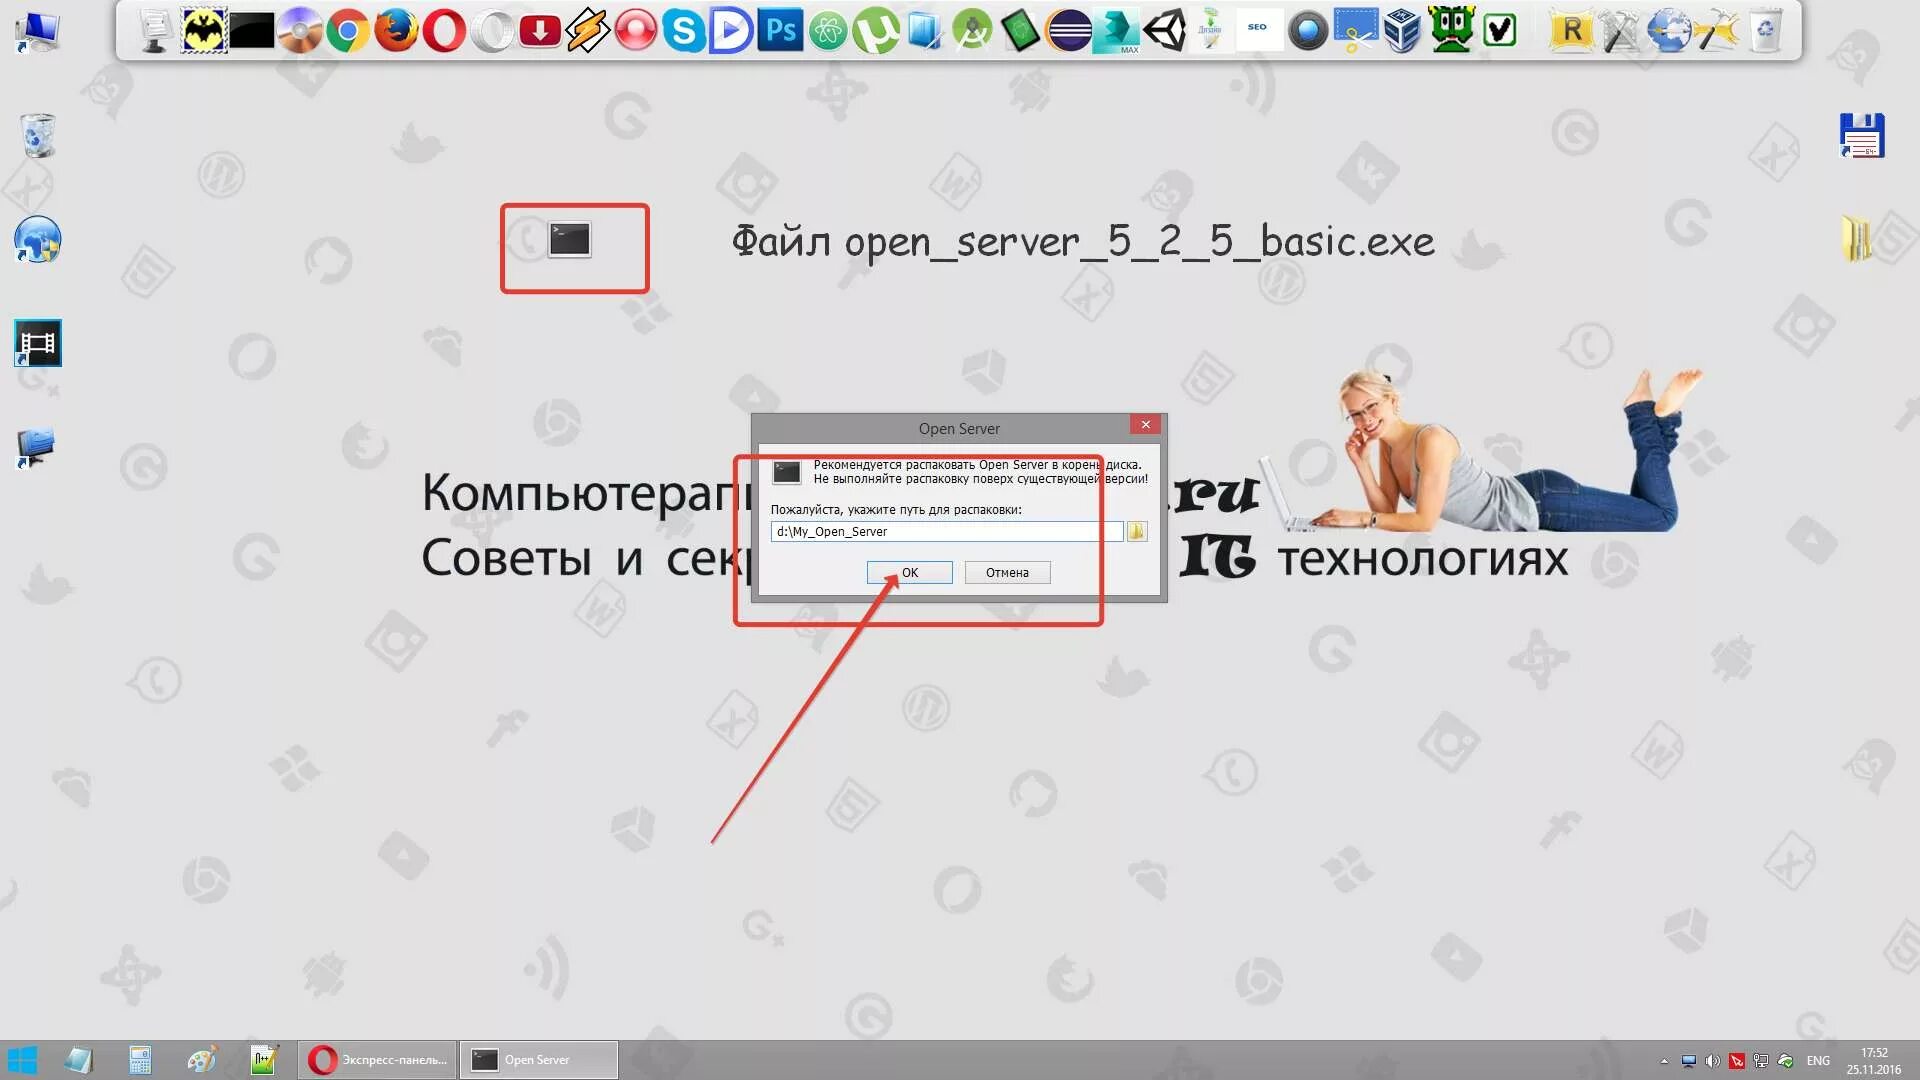This screenshot has width=1920, height=1080.
Task: Browse for the unpack folder with the folder icon
Action: pyautogui.click(x=1136, y=531)
